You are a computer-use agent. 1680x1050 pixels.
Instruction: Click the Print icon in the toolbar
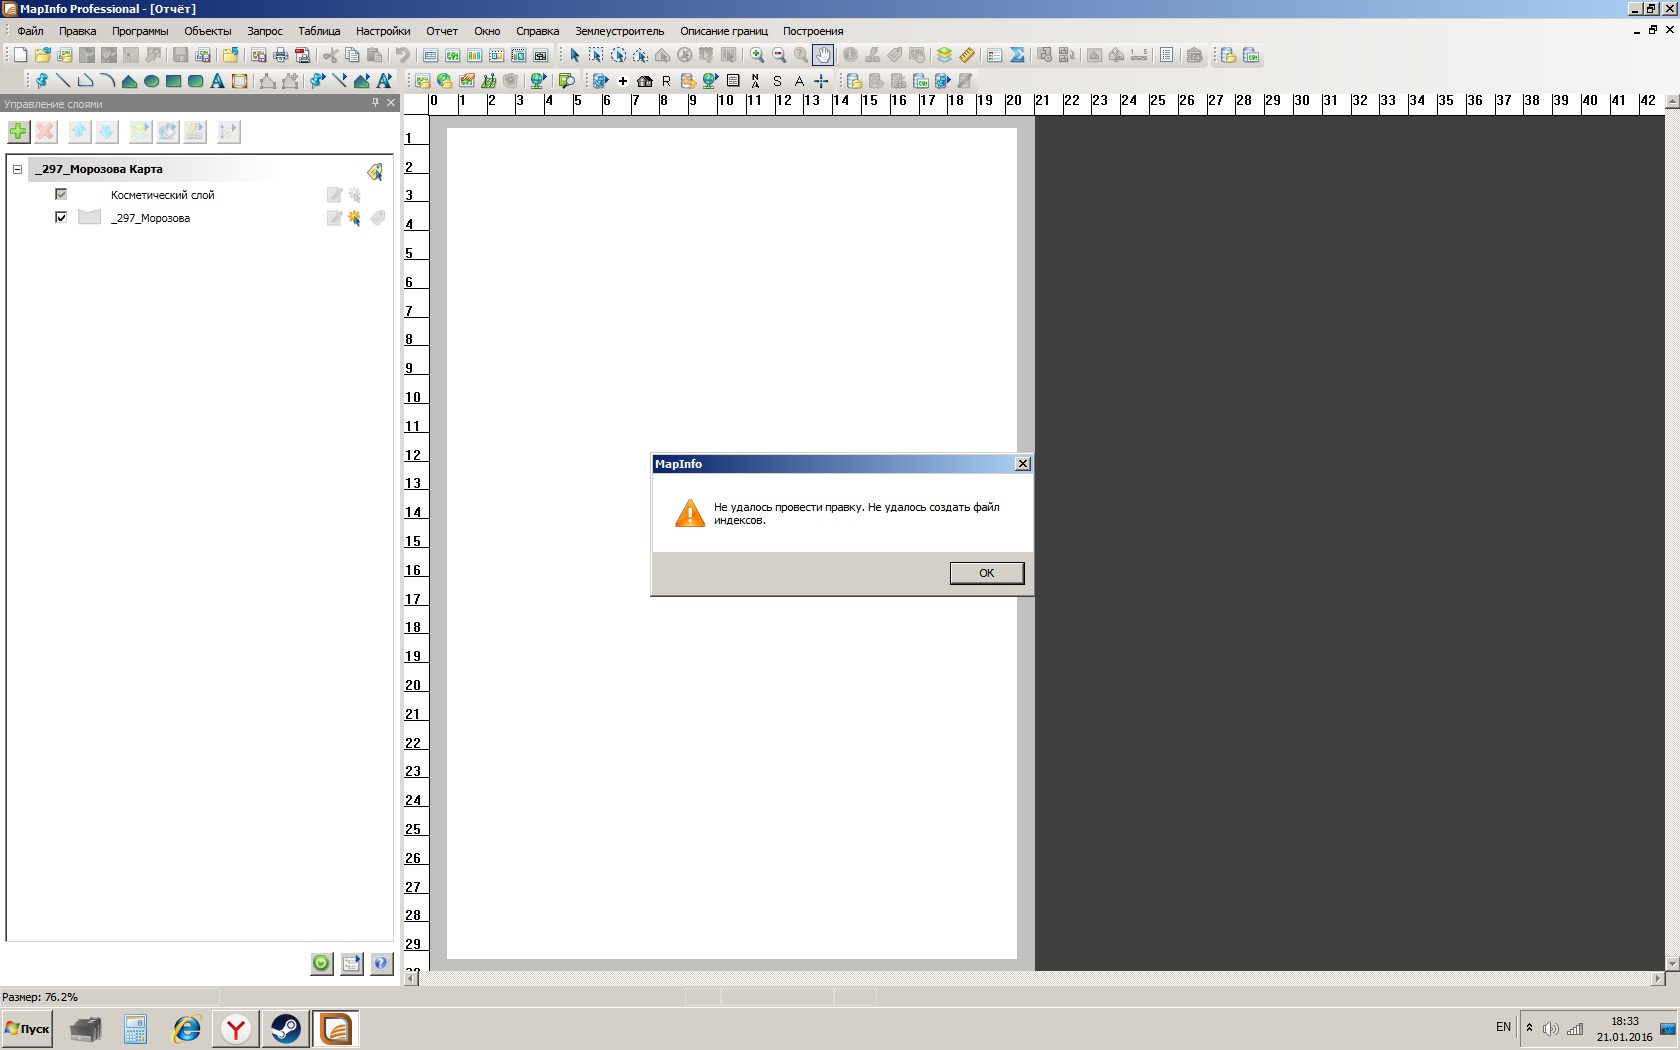point(280,55)
